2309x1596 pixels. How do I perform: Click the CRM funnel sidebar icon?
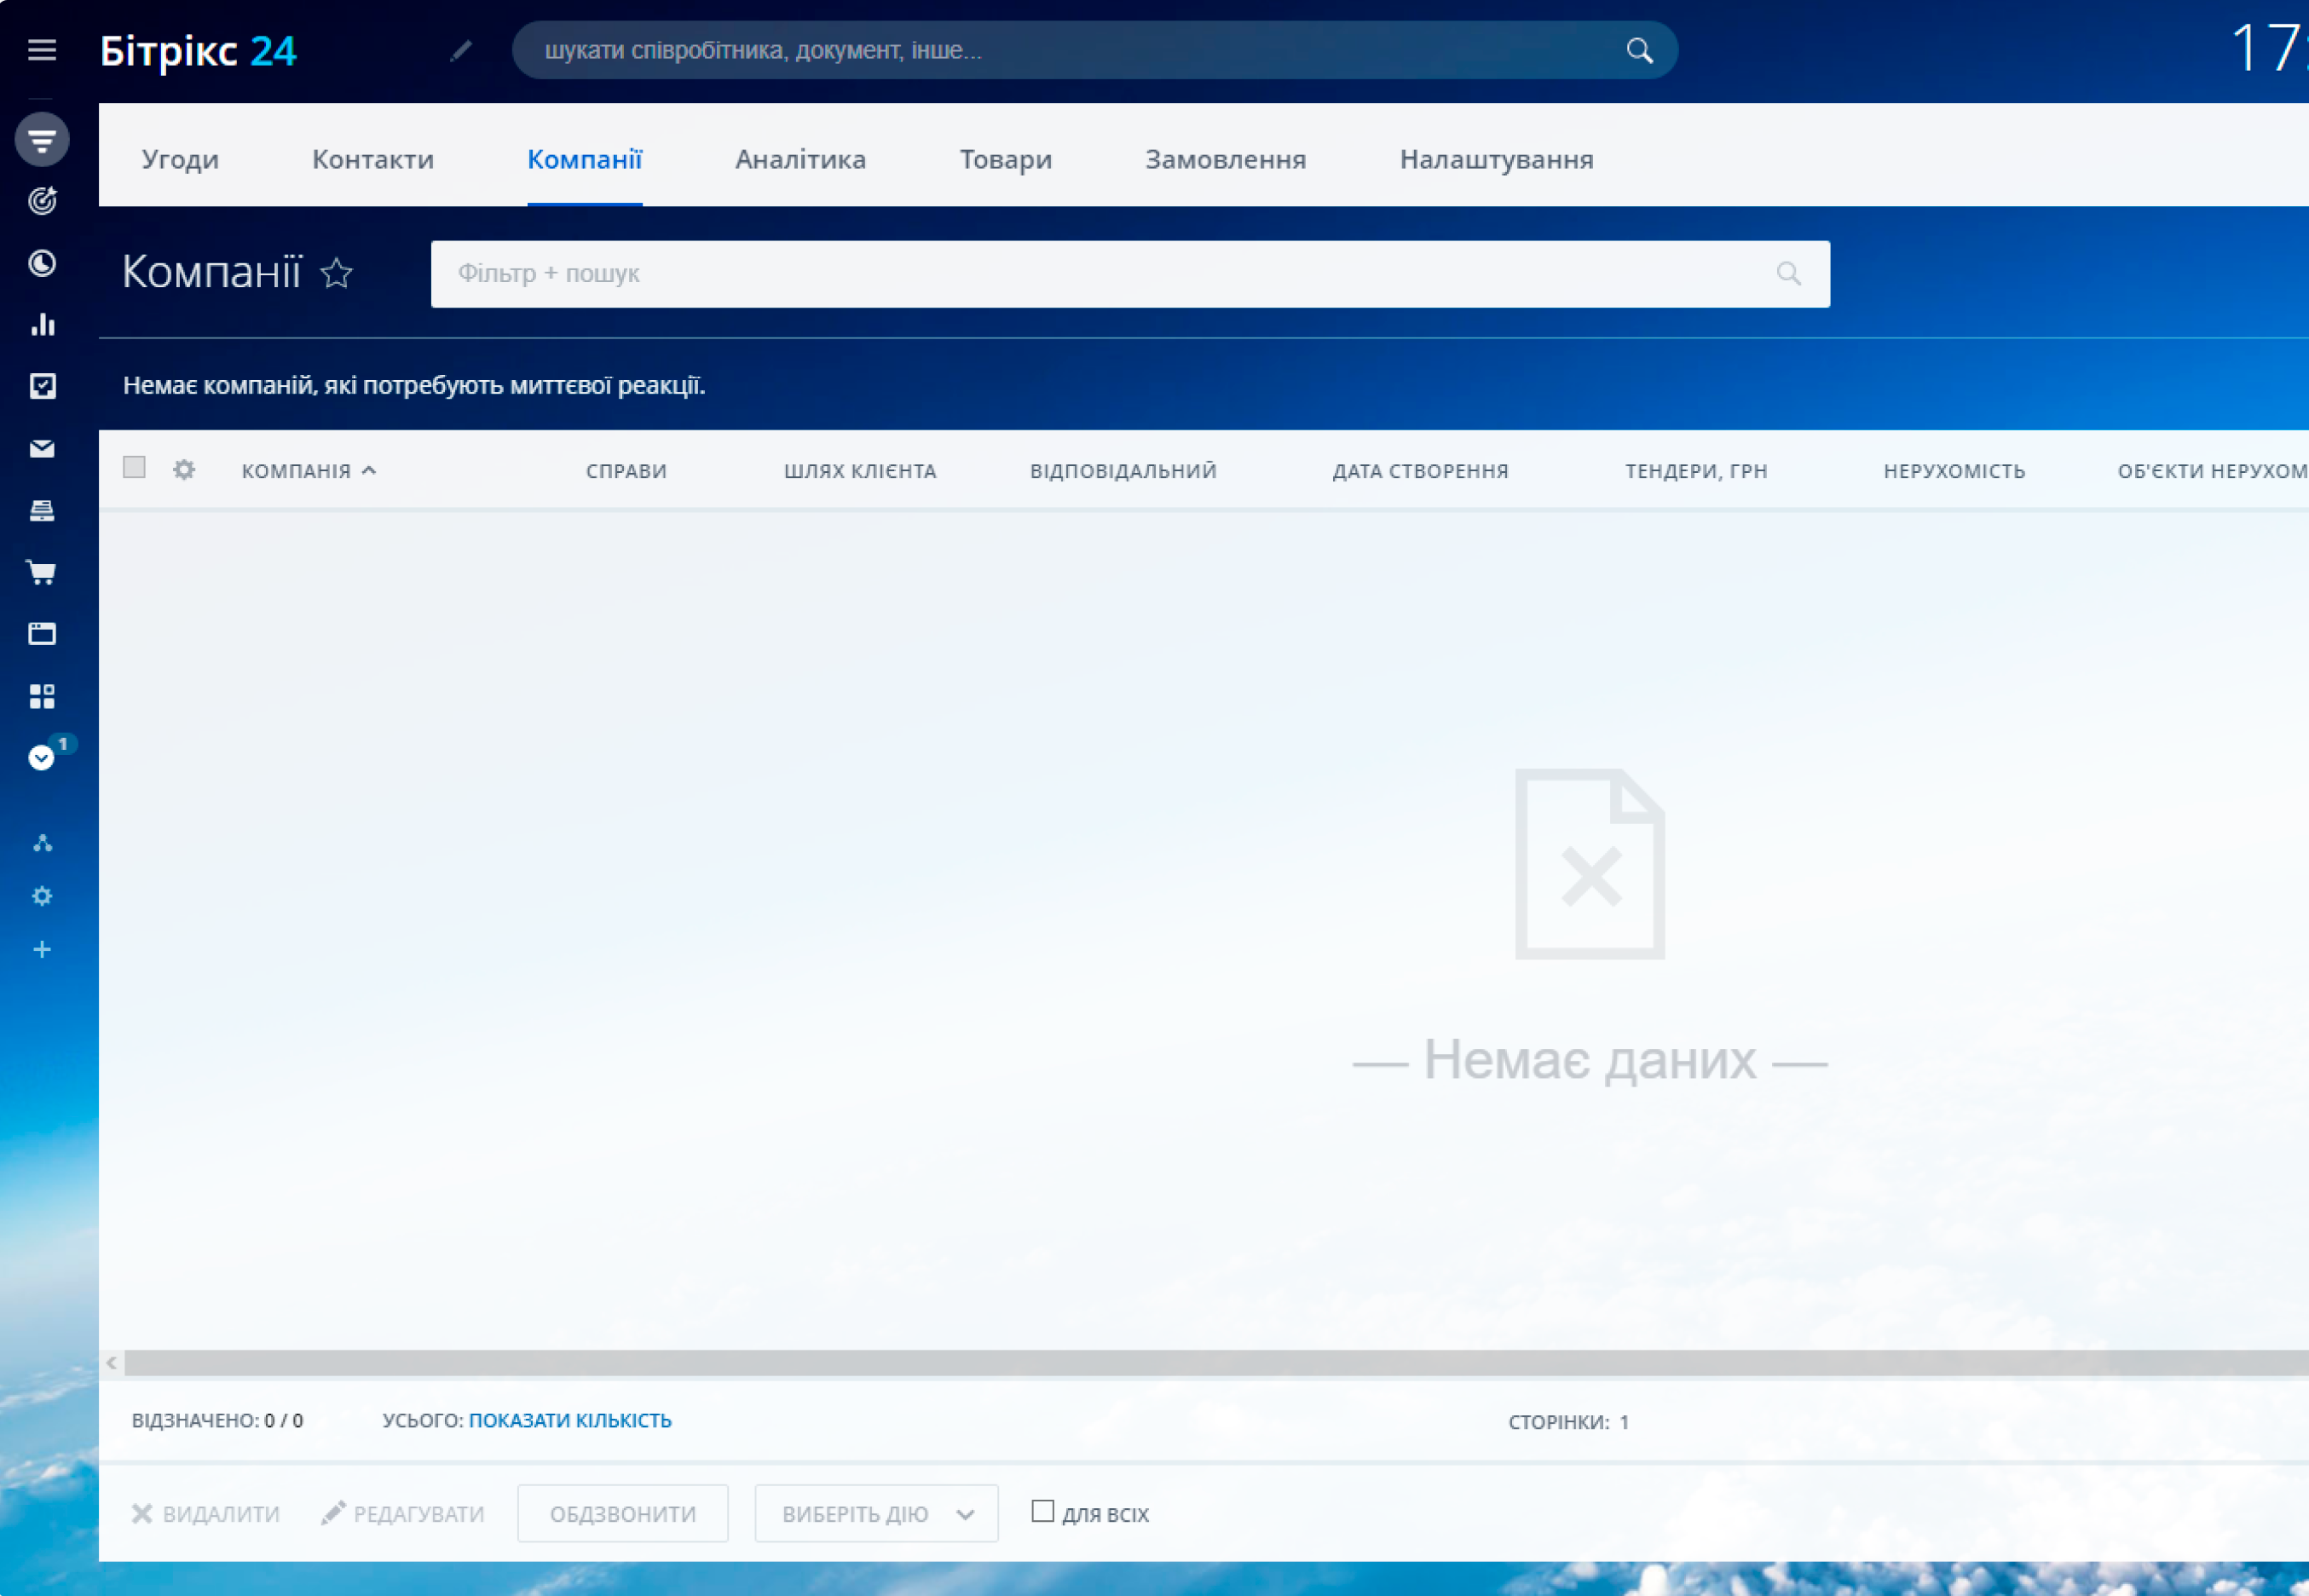point(42,139)
